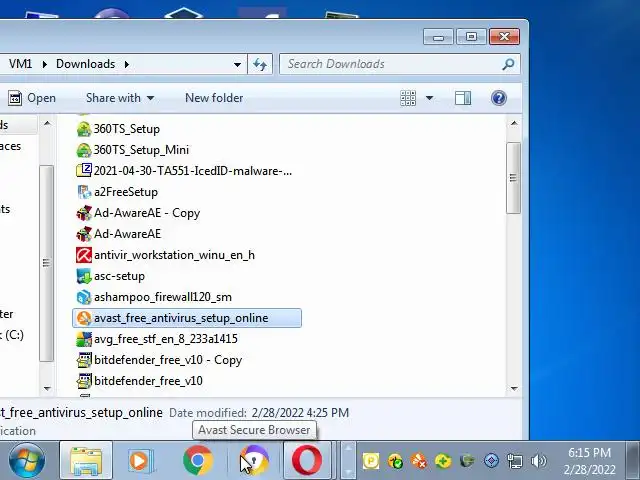The width and height of the screenshot is (640, 480).
Task: Click the green plus tray icon
Action: [443, 461]
